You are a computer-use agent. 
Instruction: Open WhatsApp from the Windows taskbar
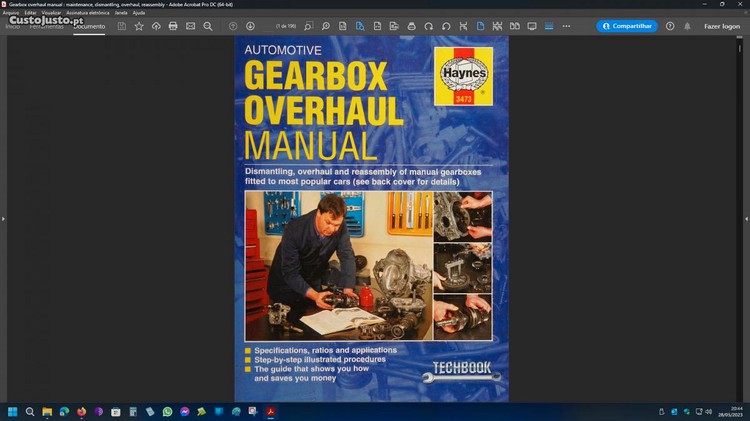[x=167, y=411]
